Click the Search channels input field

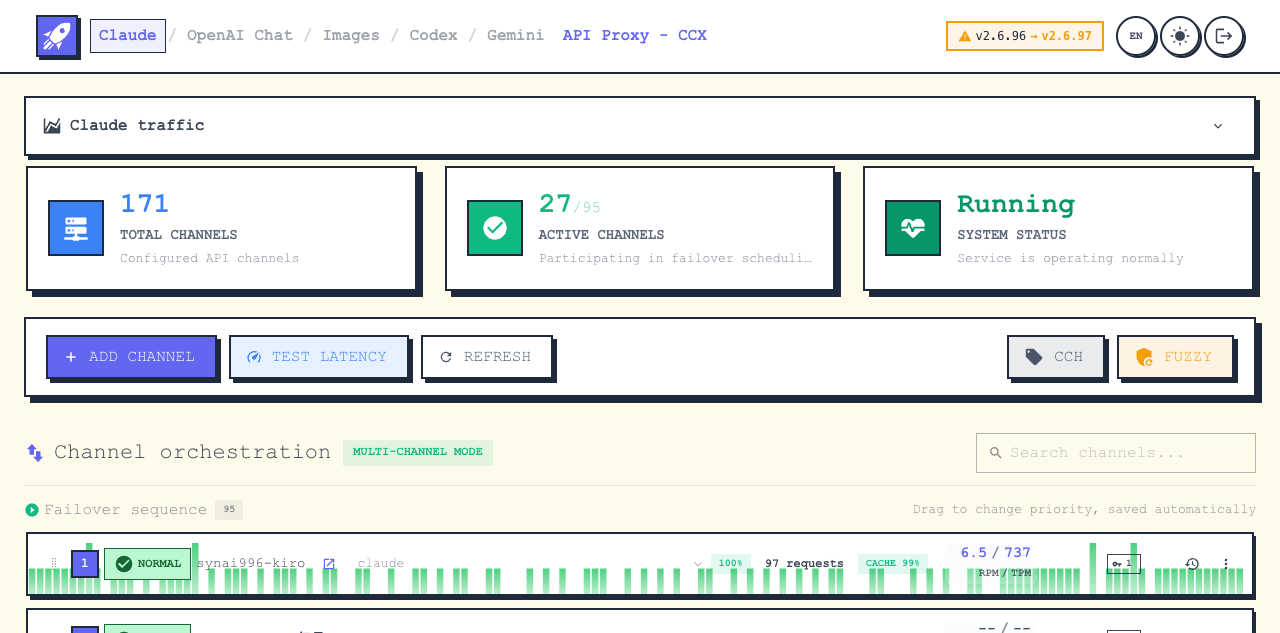tap(1116, 453)
